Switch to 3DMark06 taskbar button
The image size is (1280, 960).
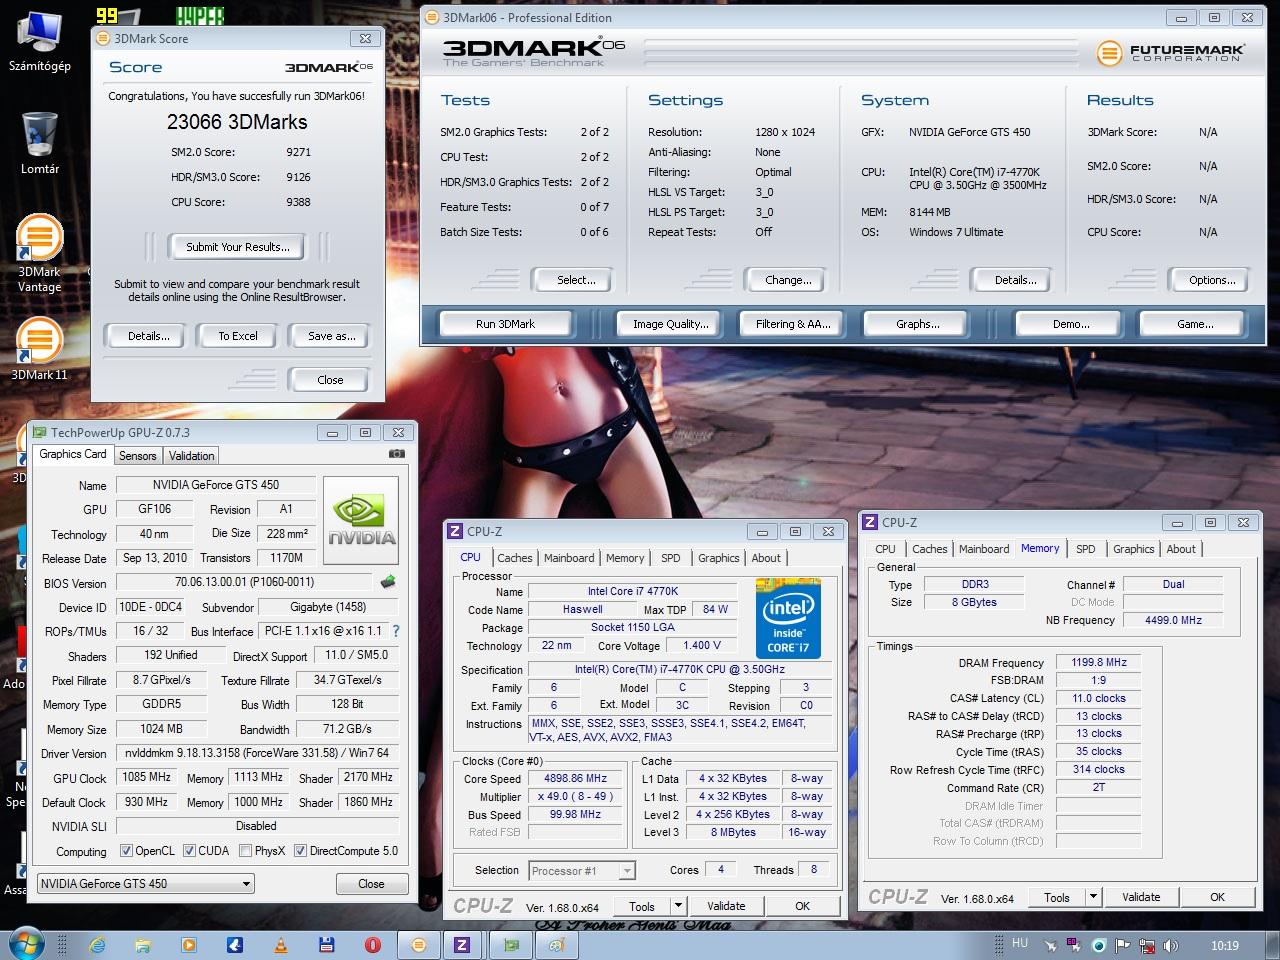(x=419, y=944)
